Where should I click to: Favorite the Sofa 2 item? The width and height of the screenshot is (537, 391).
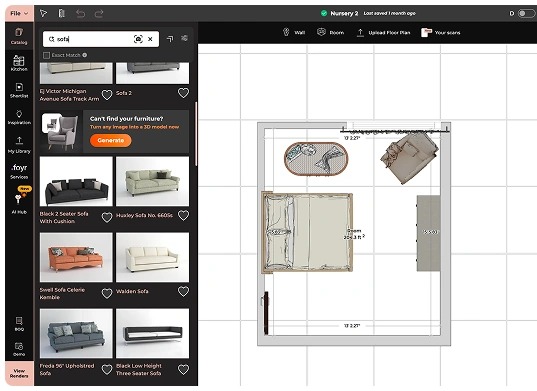pyautogui.click(x=183, y=93)
